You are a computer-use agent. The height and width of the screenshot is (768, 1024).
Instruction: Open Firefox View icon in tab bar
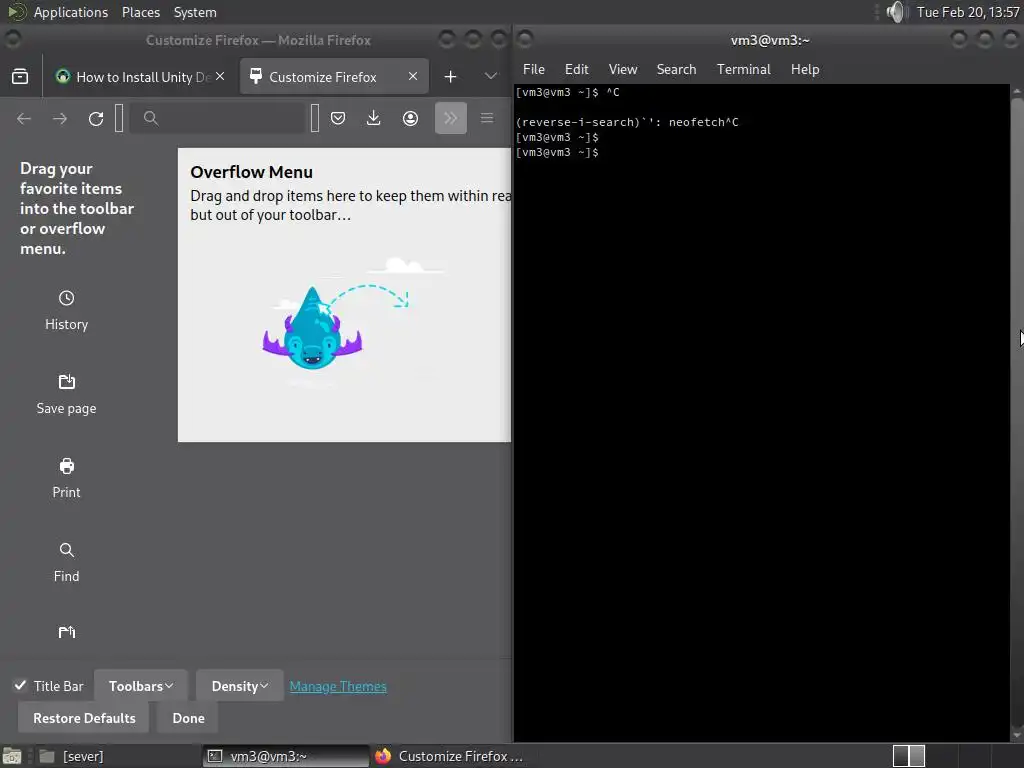click(x=20, y=76)
